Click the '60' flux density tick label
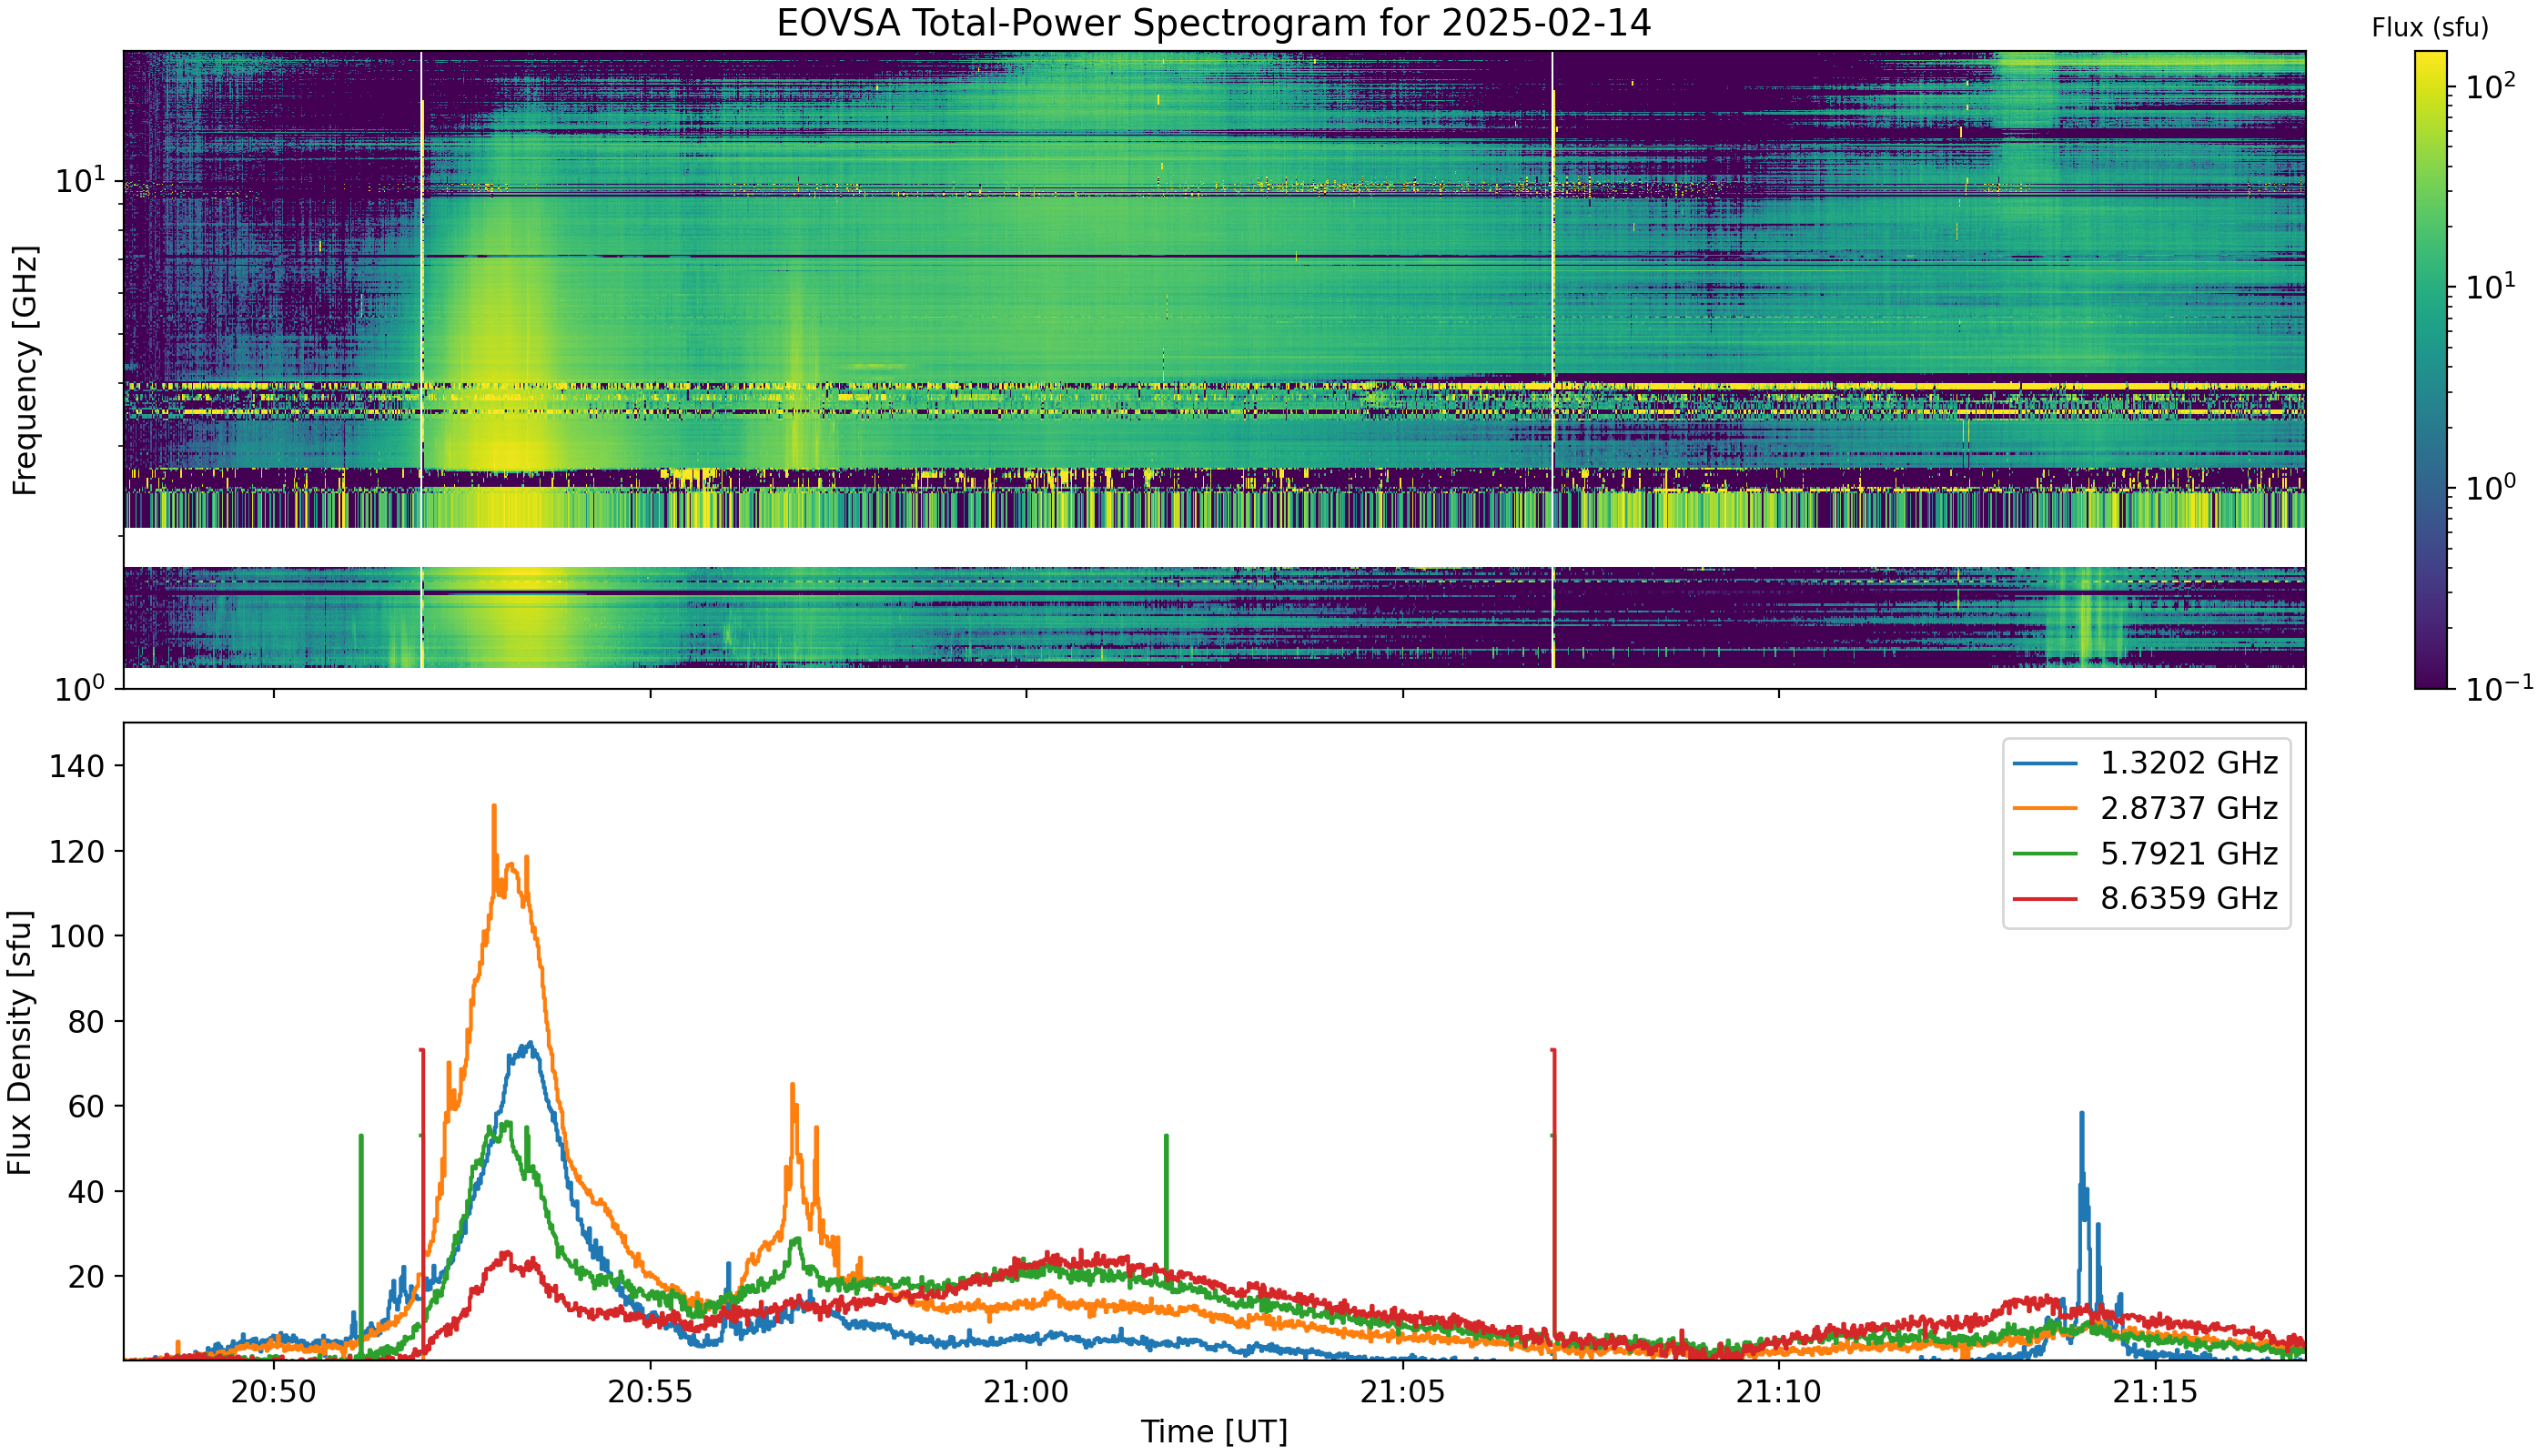The height and width of the screenshot is (1456, 2548). (x=86, y=1107)
